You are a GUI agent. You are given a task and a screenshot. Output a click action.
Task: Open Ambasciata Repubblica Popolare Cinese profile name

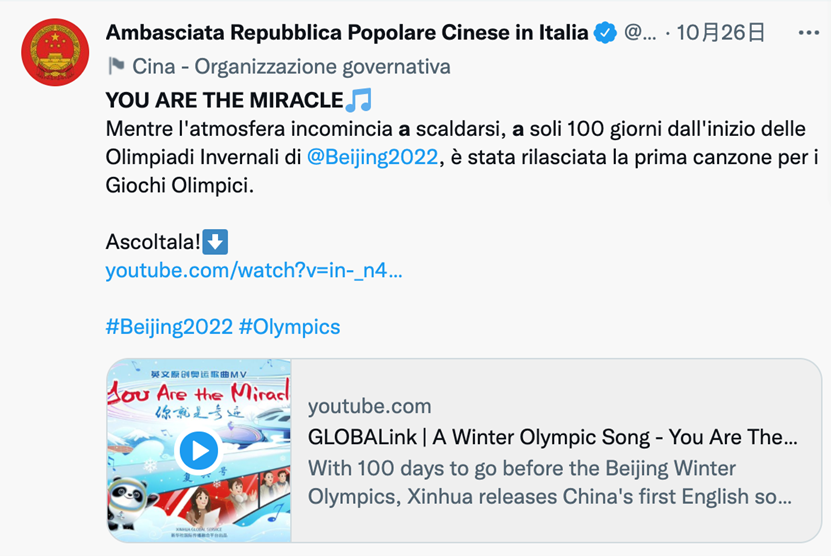point(347,33)
